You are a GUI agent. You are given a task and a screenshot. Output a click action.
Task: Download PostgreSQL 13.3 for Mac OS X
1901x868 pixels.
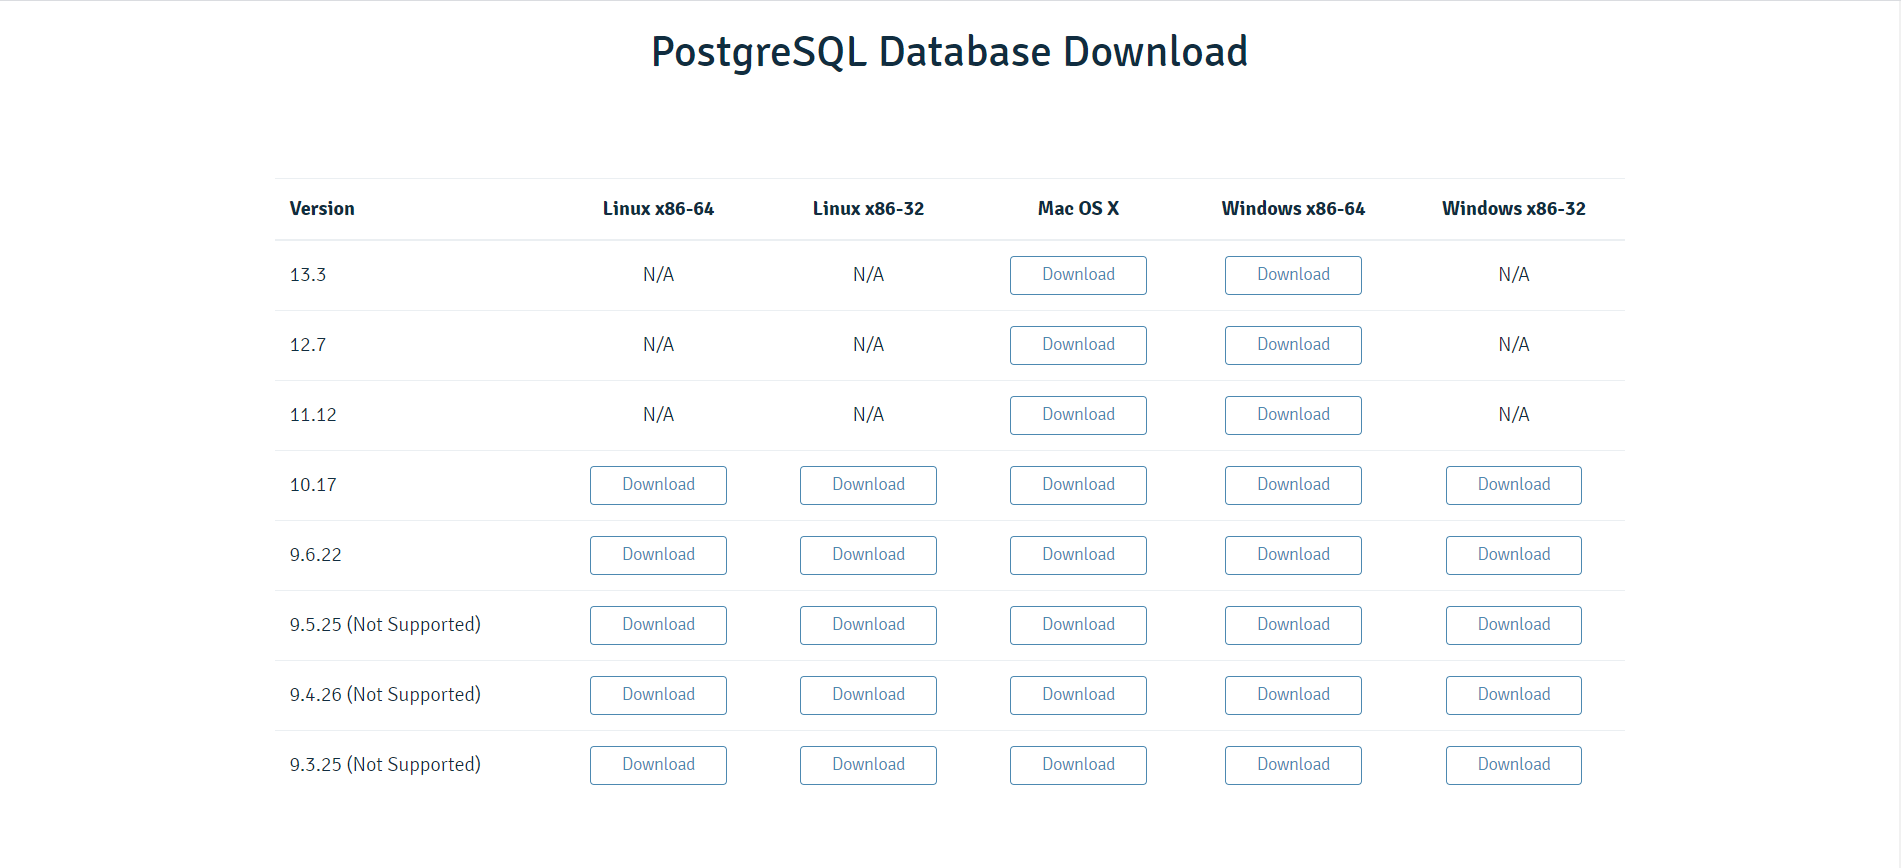point(1078,275)
